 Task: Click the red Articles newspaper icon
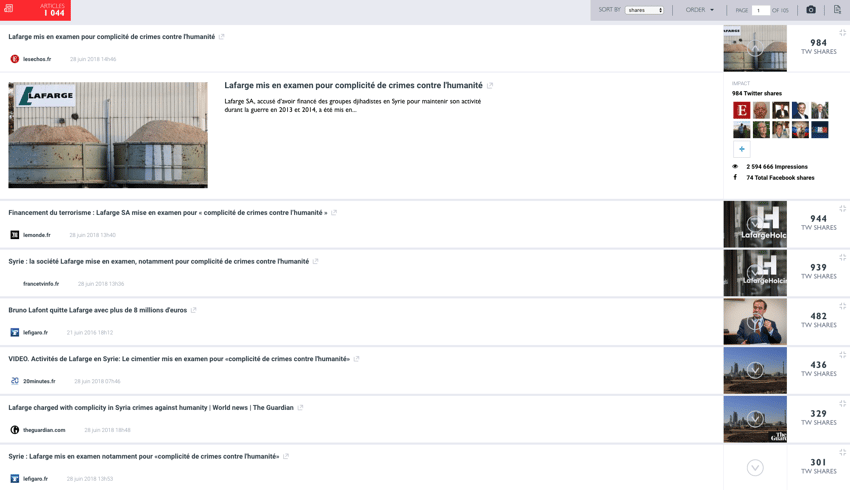9,9
